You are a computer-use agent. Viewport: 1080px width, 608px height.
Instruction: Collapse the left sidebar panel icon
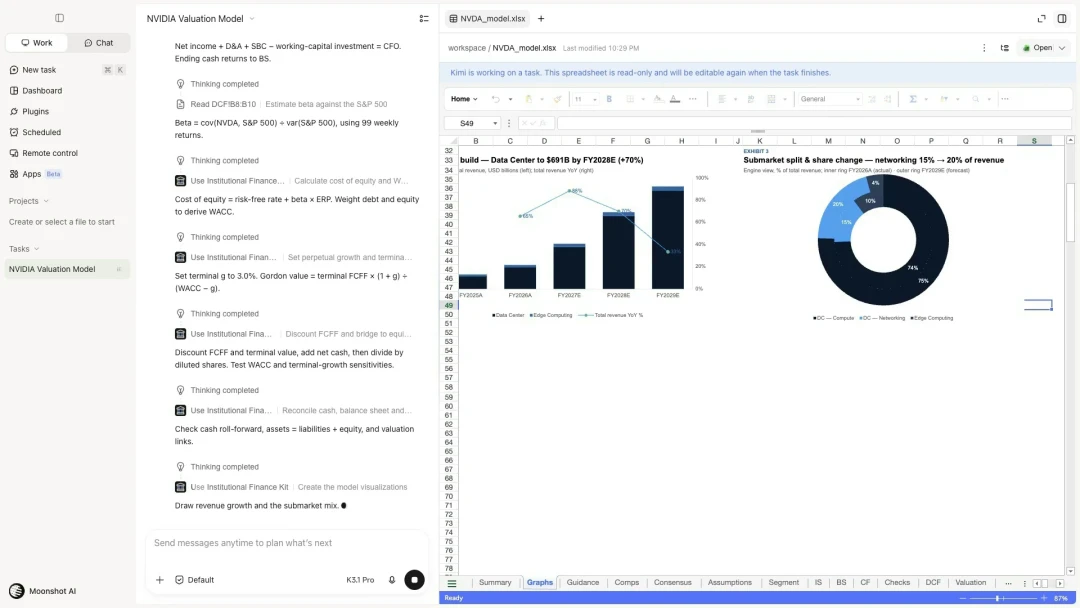(x=59, y=18)
